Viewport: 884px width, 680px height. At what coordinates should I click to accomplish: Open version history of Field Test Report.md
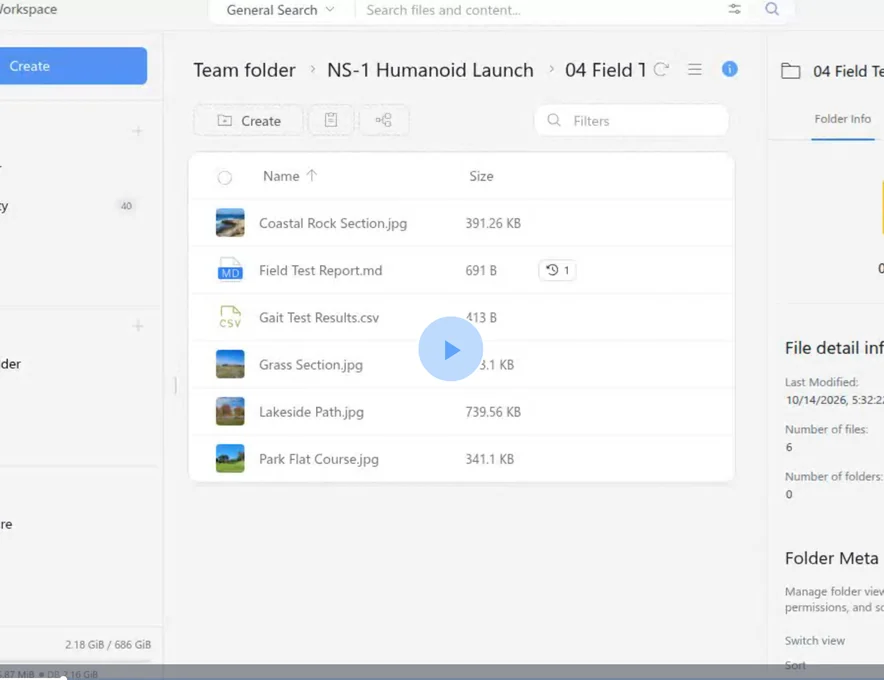click(557, 270)
